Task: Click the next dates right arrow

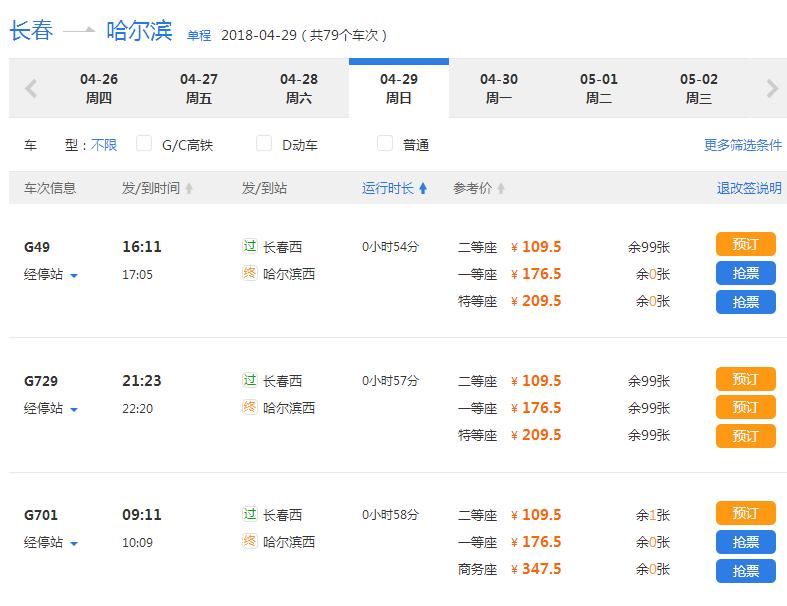Action: 771,89
